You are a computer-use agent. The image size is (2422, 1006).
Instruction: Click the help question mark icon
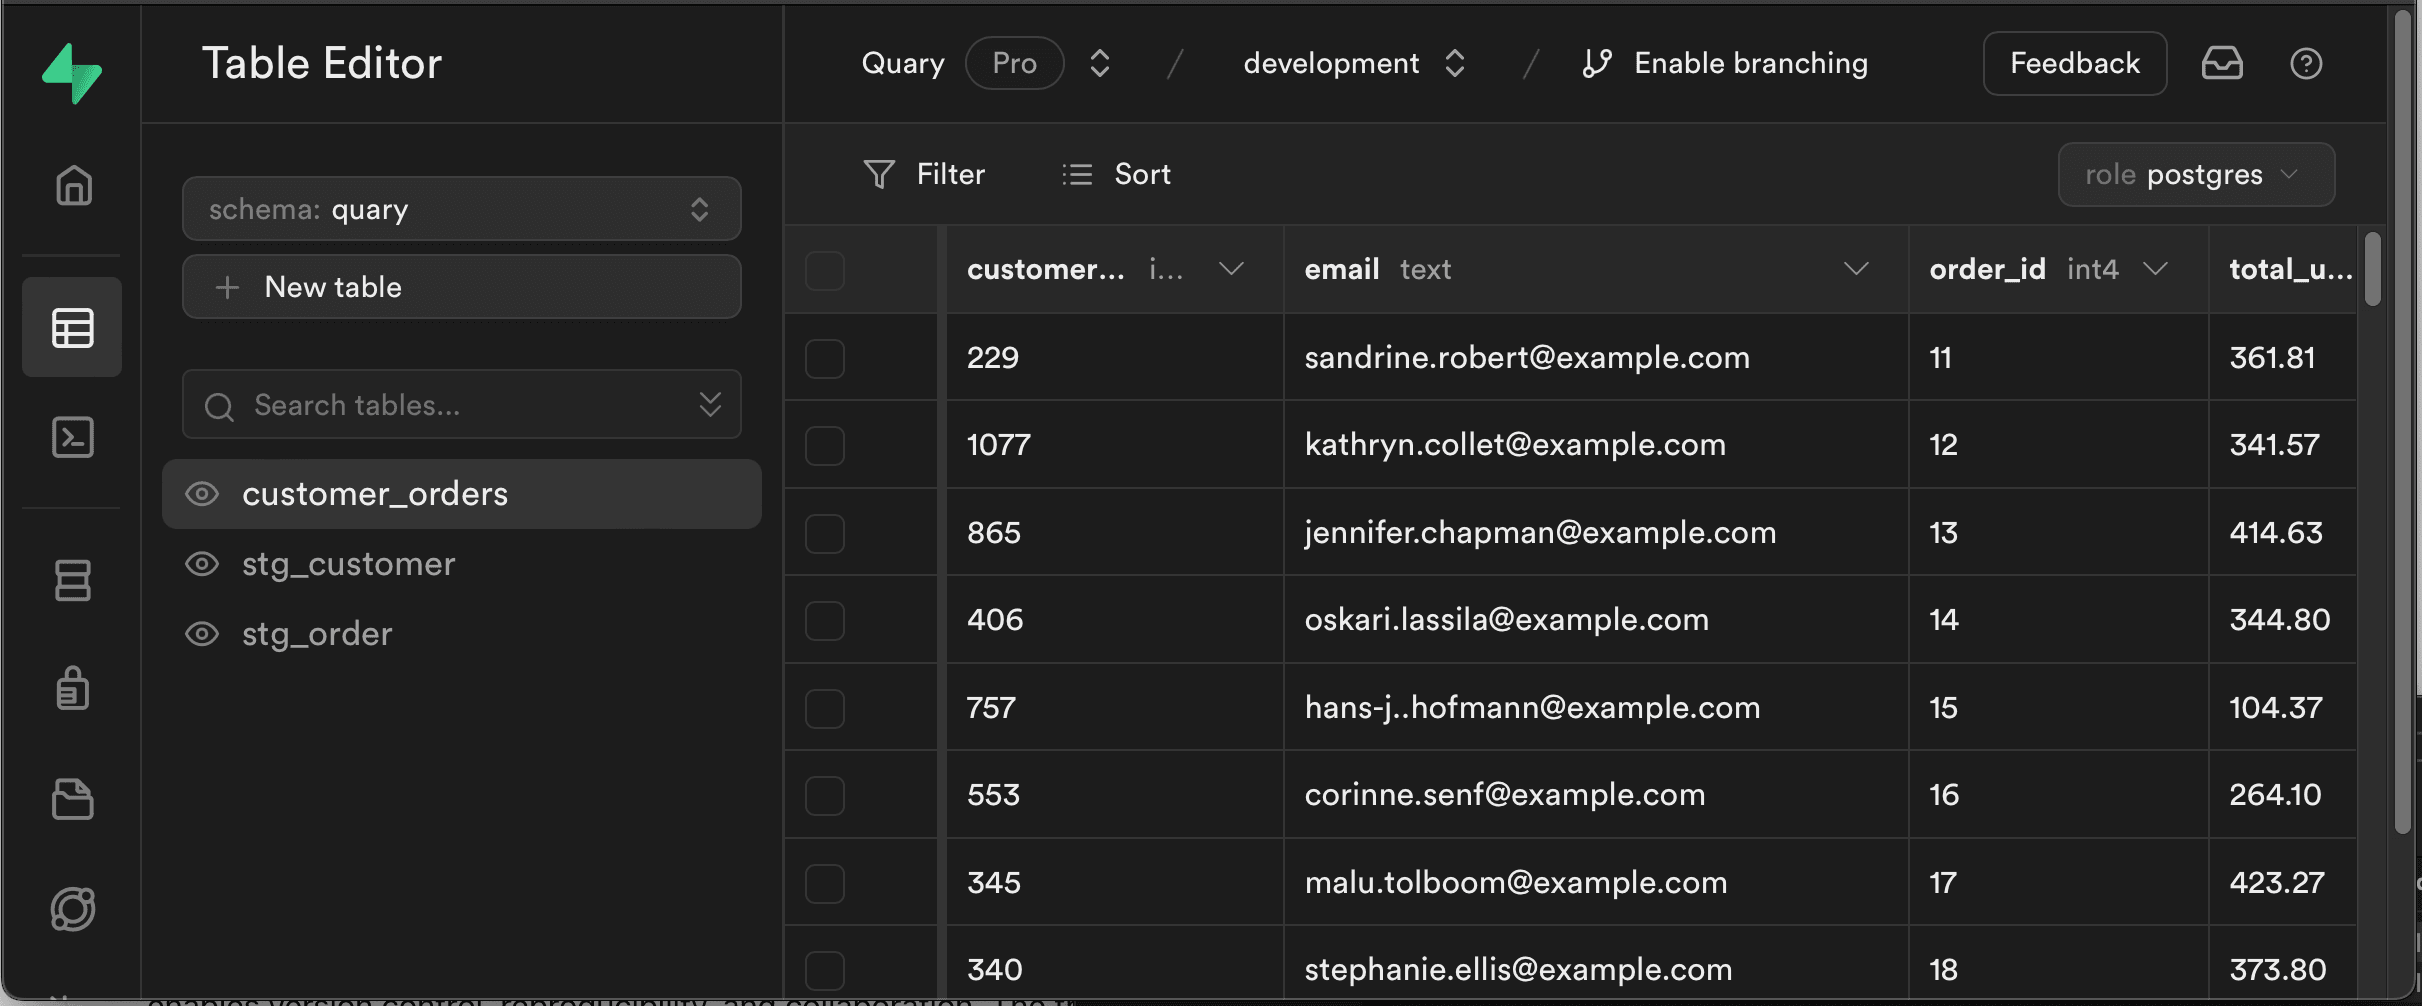point(2306,63)
